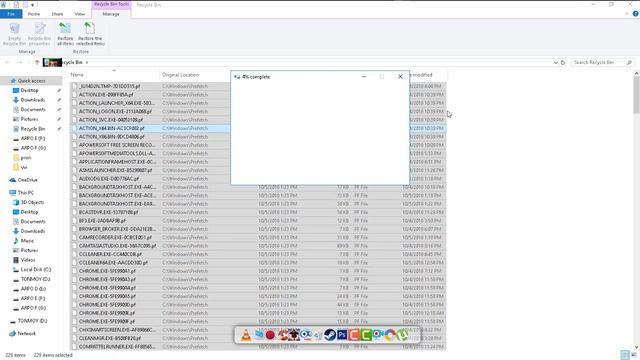Open Music folder under This PC

[27, 241]
